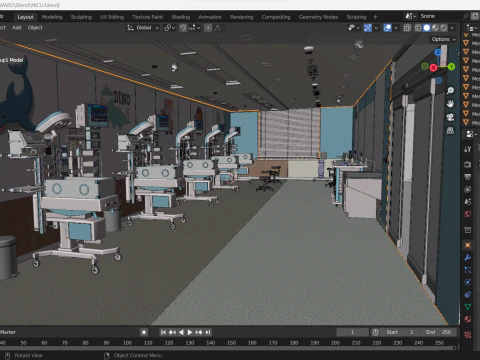Viewport: 480px width, 360px height.
Task: Open Material properties tab
Action: pyautogui.click(x=468, y=319)
